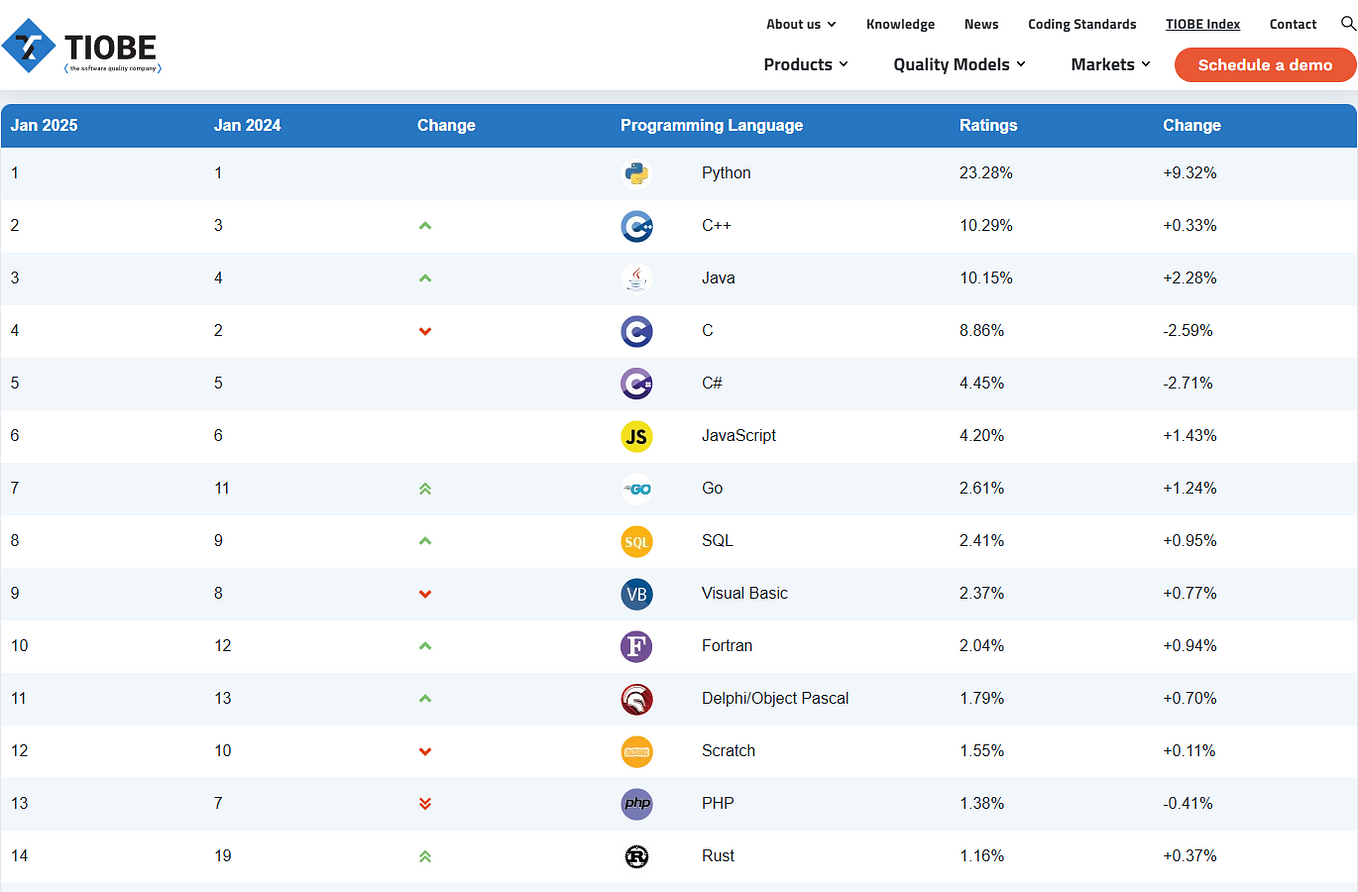
Task: Click the Delphi helmet icon
Action: (x=637, y=698)
